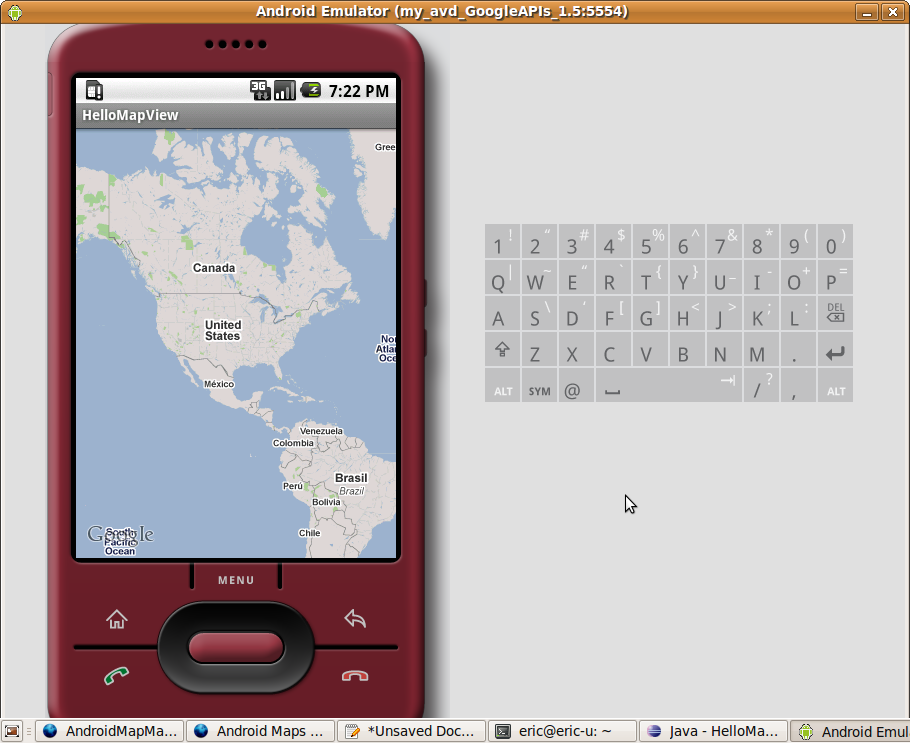Viewport: 910px width, 743px height.
Task: Click the show desktop taskbar icon
Action: click(x=12, y=731)
